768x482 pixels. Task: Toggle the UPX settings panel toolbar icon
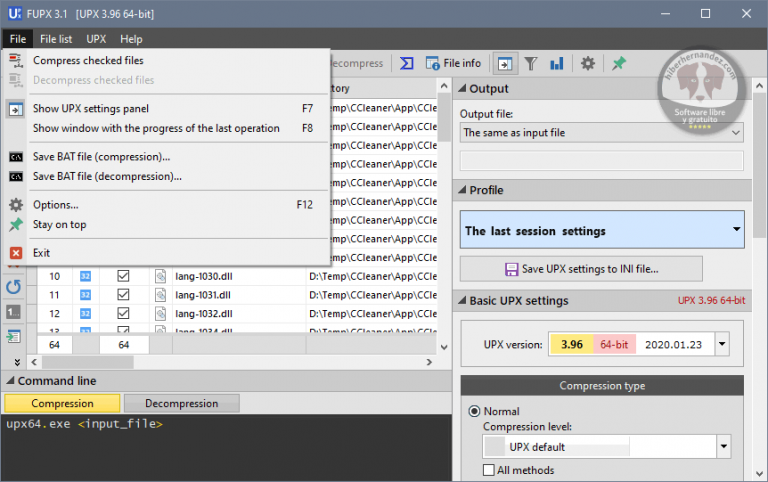coord(505,63)
